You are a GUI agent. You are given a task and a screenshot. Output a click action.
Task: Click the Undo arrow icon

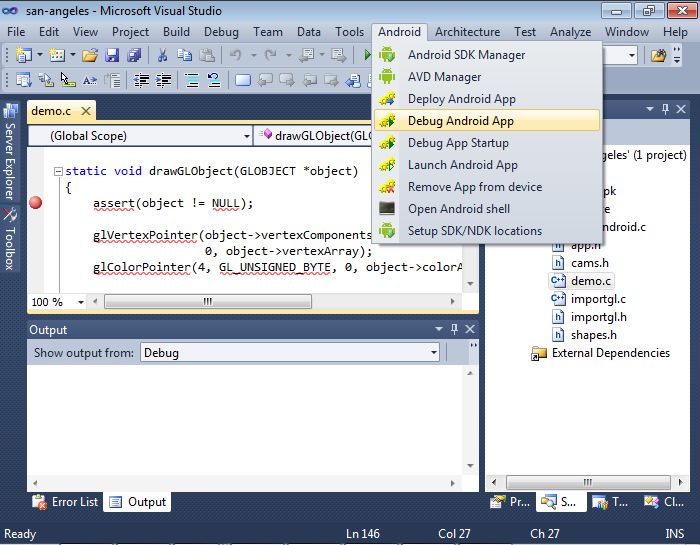(x=235, y=55)
